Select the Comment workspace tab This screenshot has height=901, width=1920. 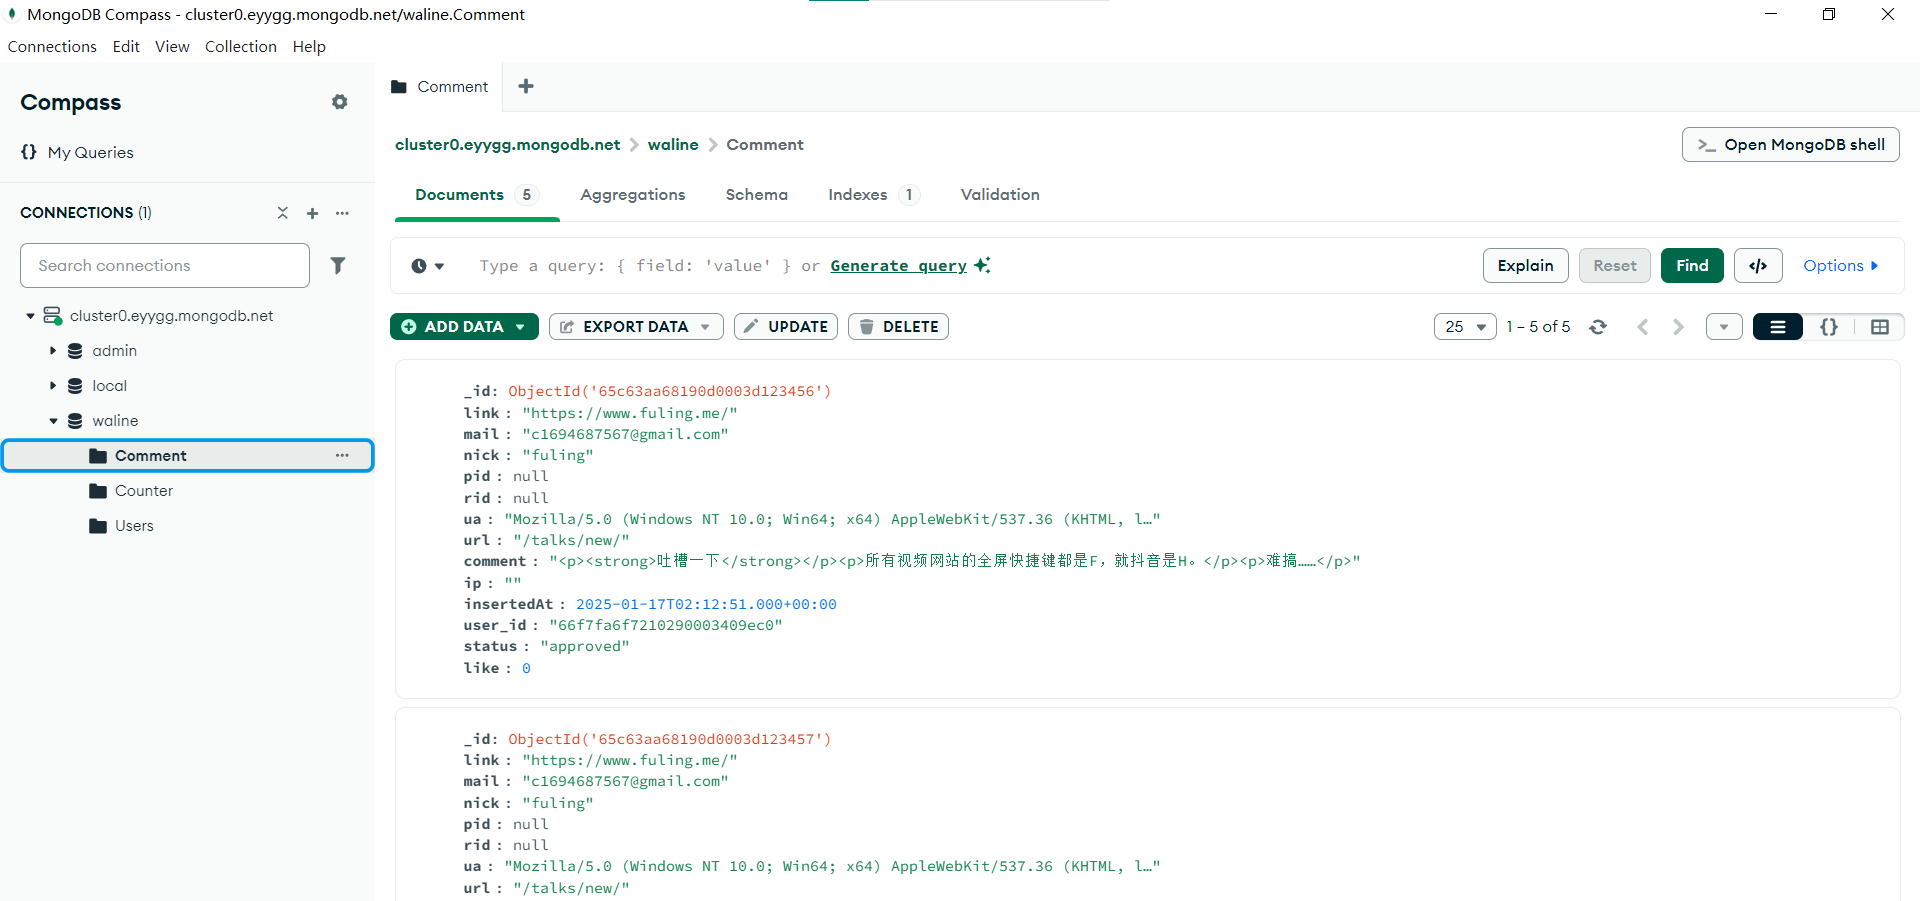pyautogui.click(x=440, y=87)
